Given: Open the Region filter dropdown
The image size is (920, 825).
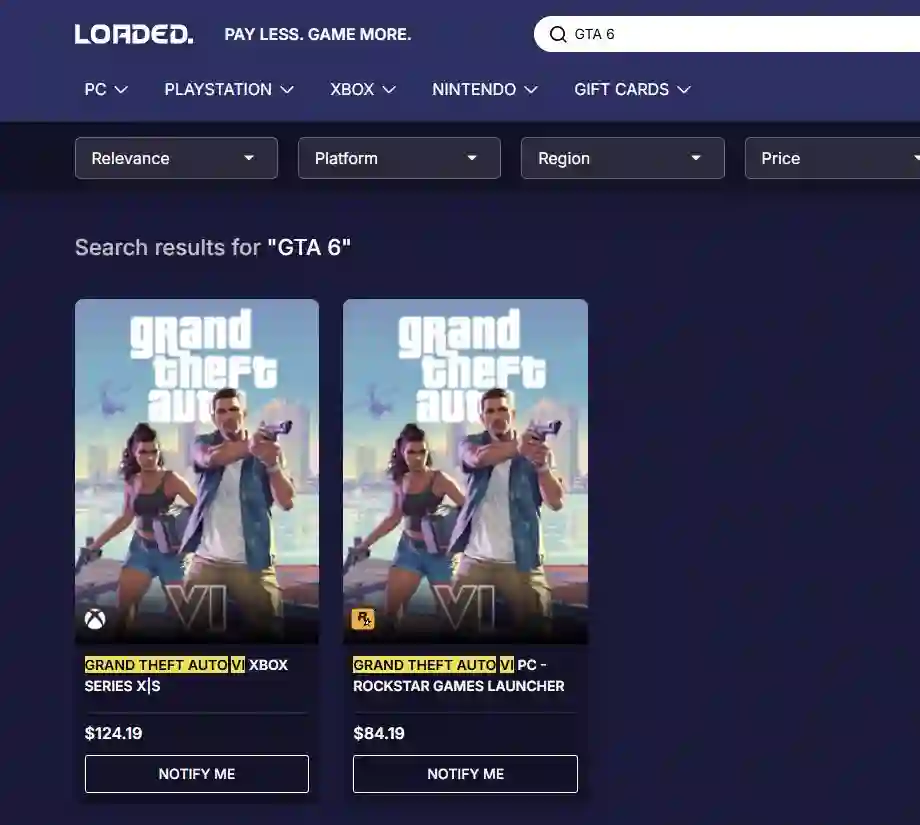Looking at the screenshot, I should 622,158.
